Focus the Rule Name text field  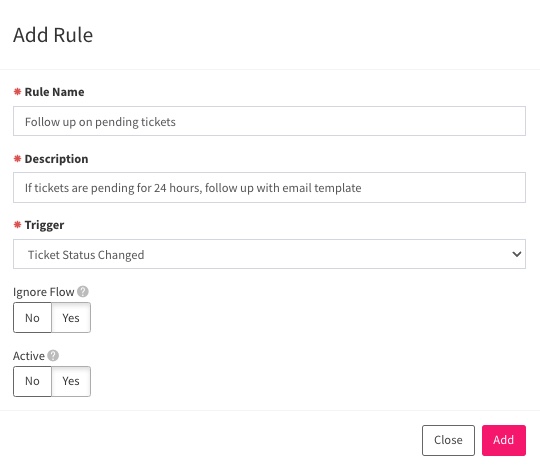[269, 121]
